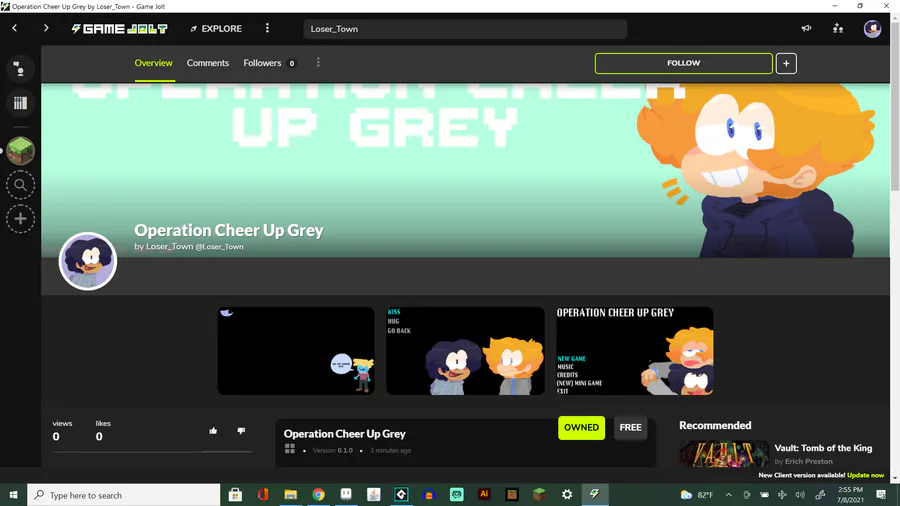Click the Windows taskbar search box
Image resolution: width=900 pixels, height=506 pixels.
click(123, 495)
